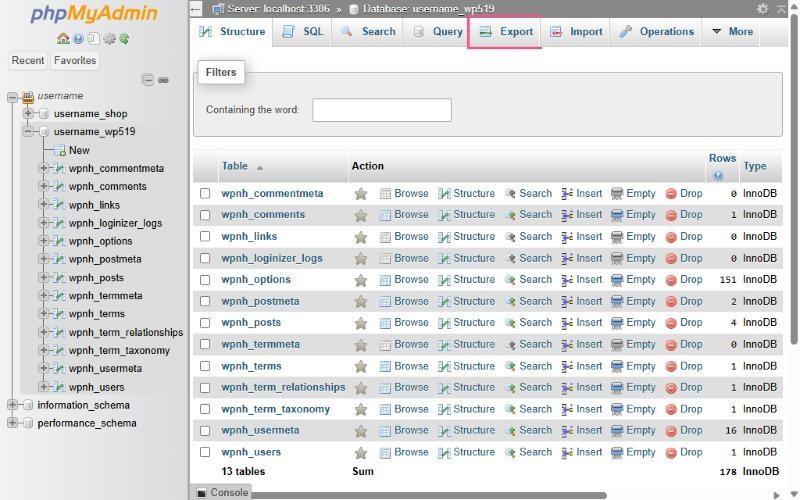Click the Empty icon for wpnh_usermeta

617,431
